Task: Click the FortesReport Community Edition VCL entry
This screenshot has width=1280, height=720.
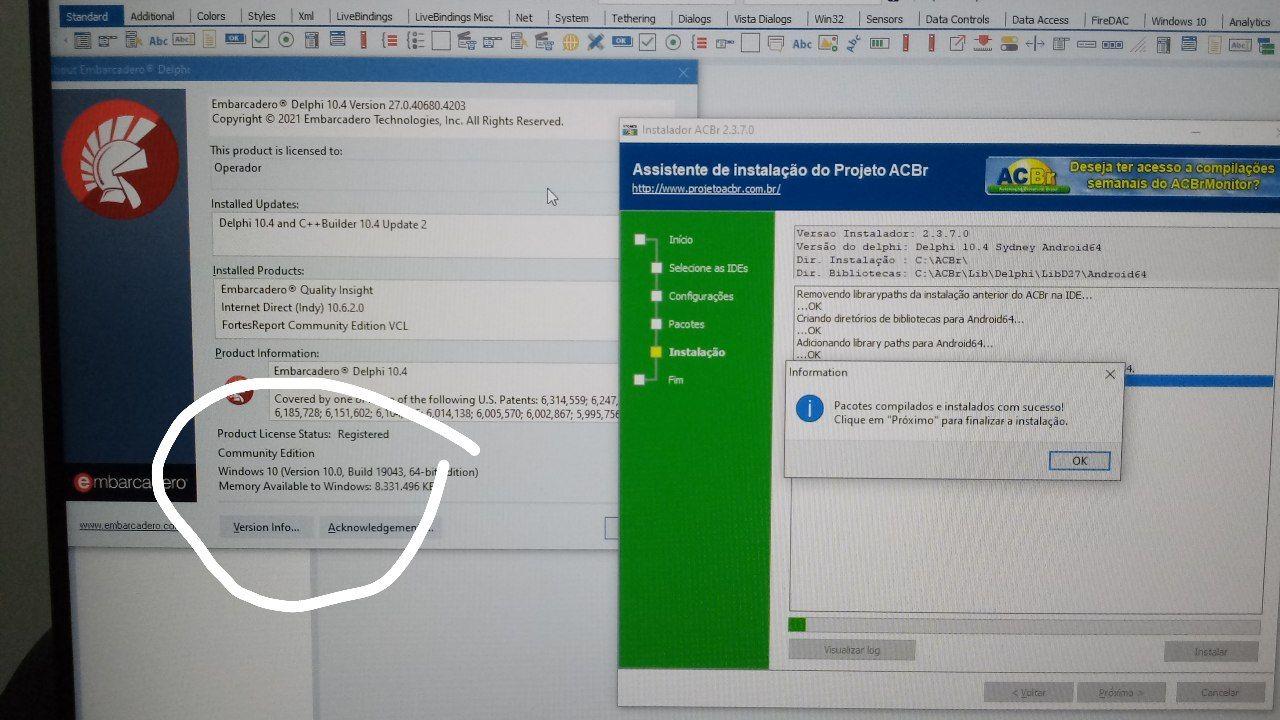Action: (314, 325)
